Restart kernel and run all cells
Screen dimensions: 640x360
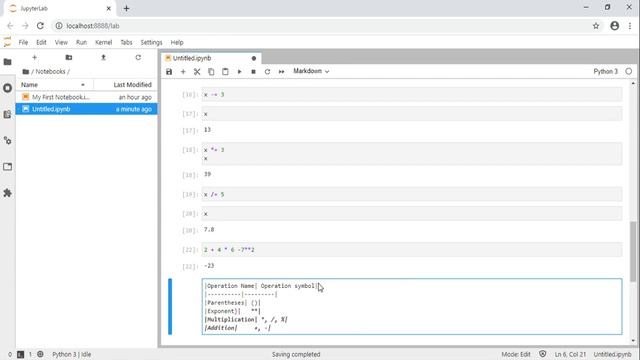tap(282, 71)
